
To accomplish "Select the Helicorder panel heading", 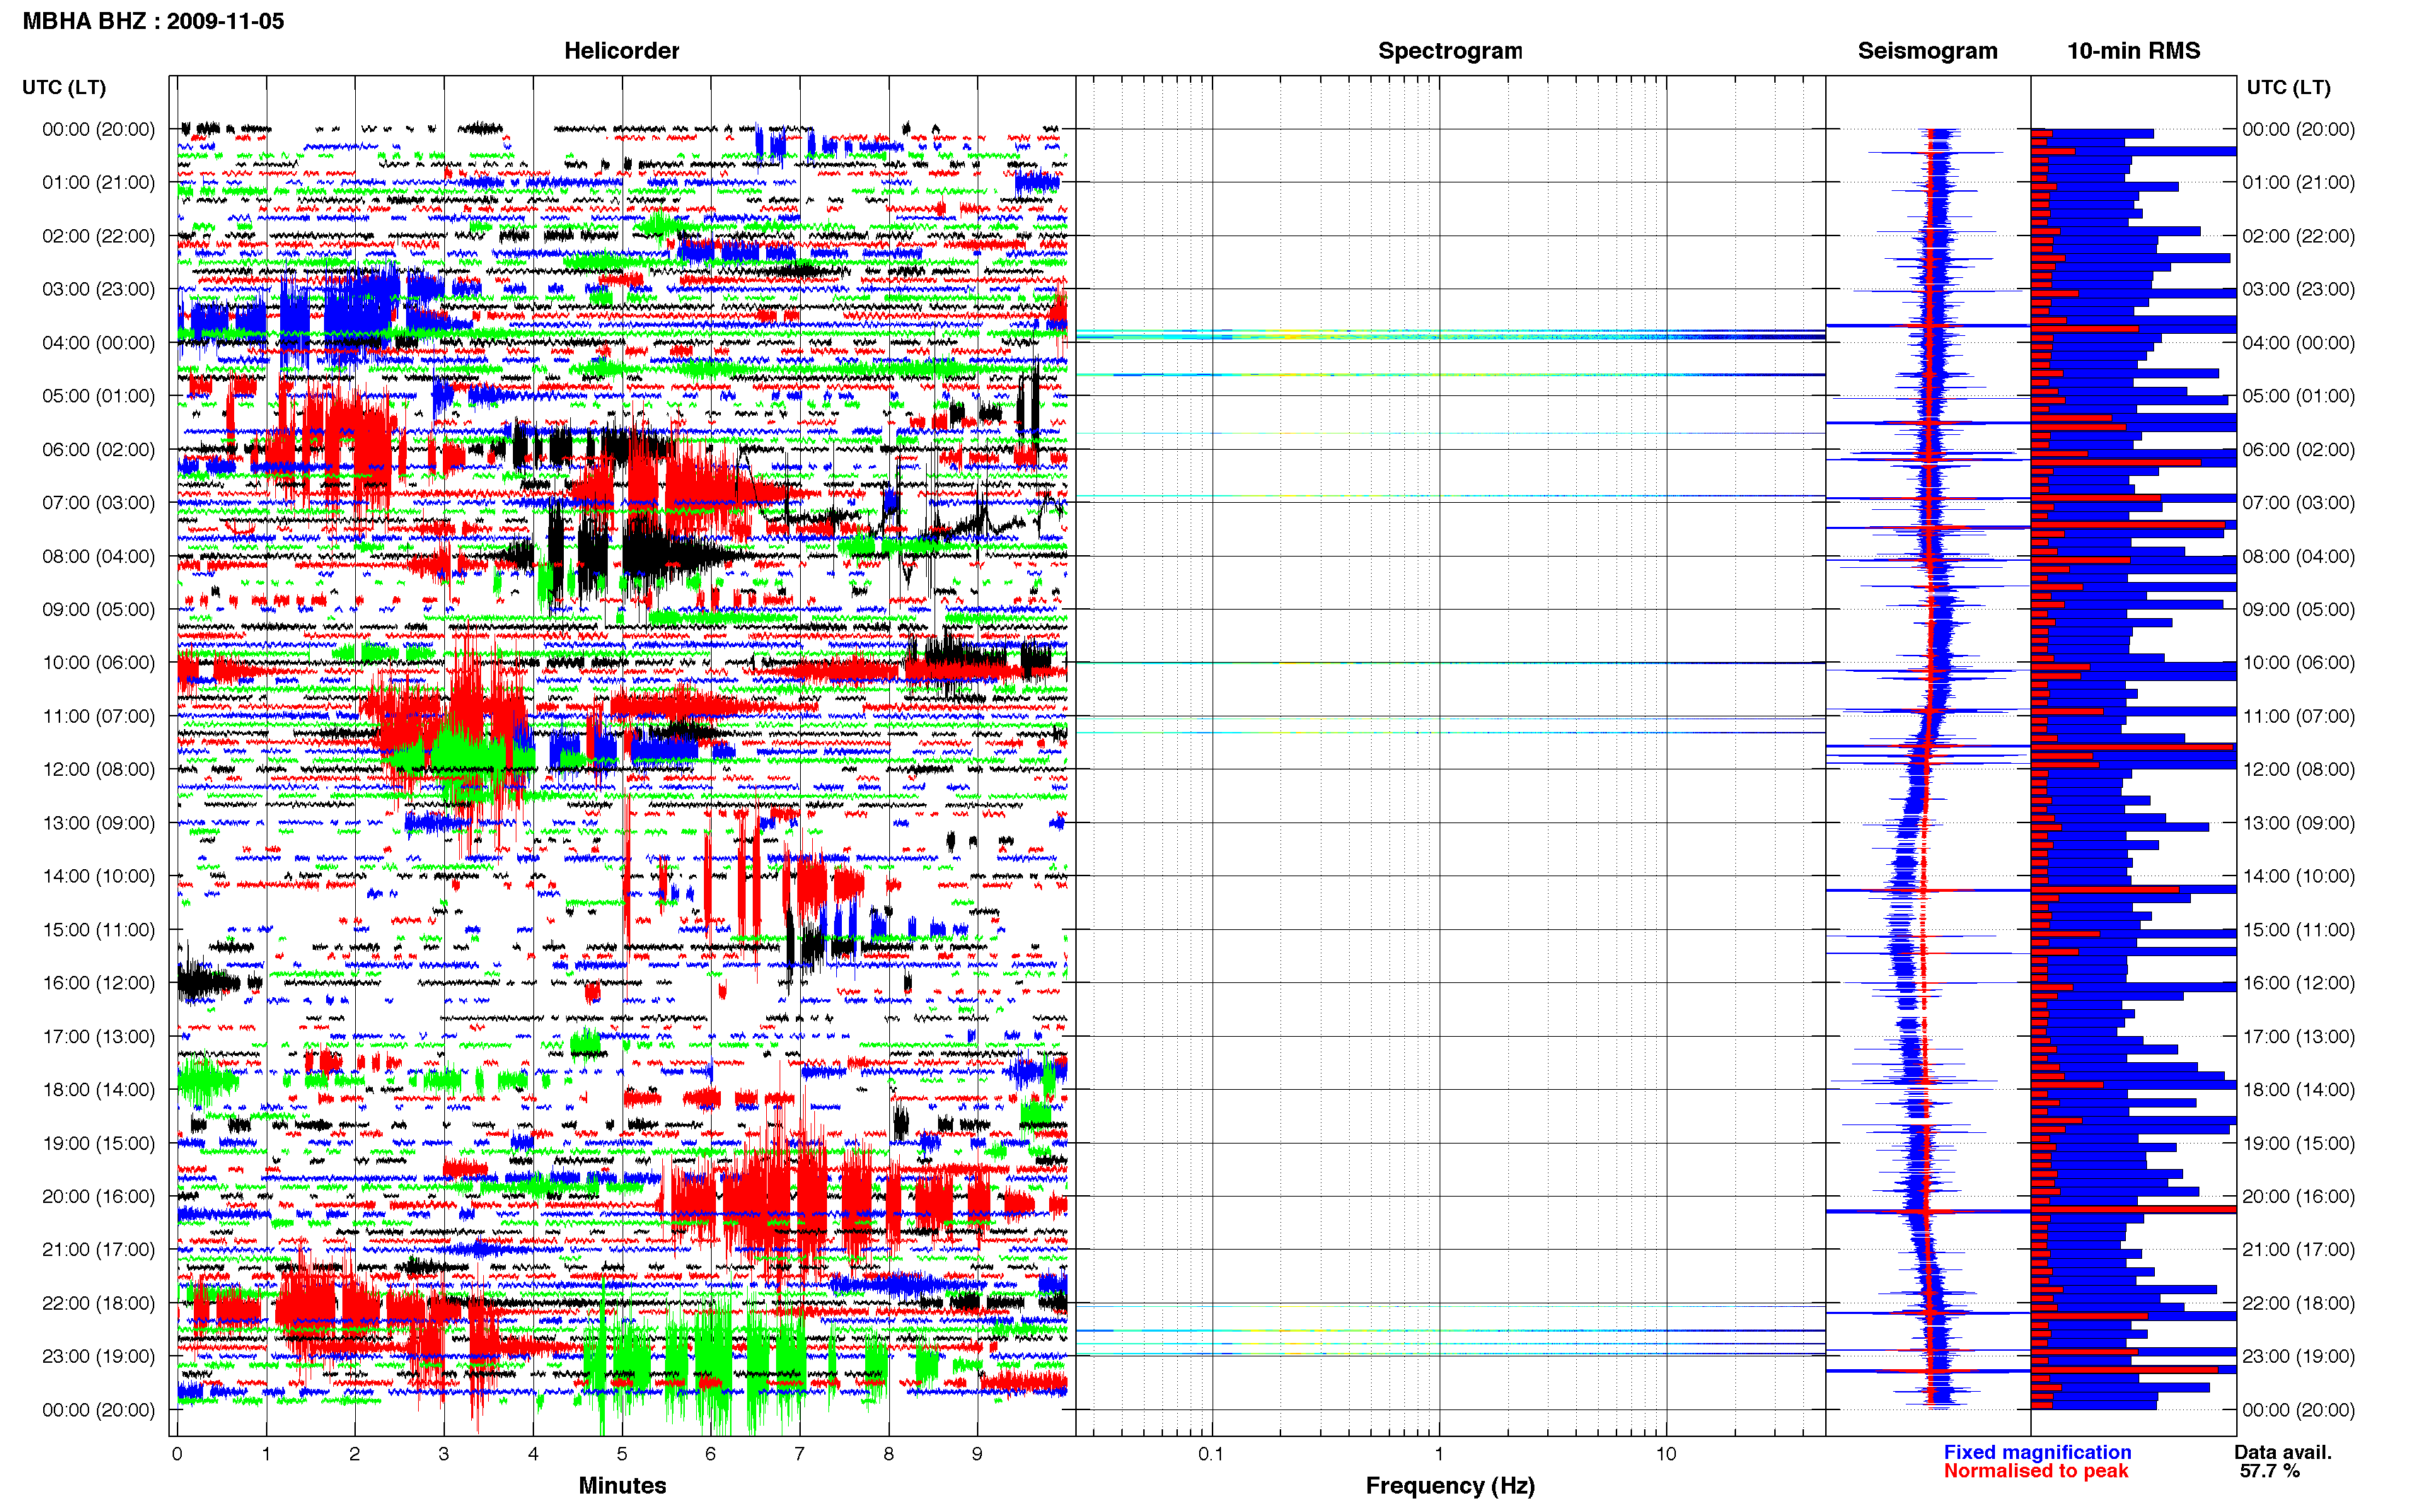I will [x=621, y=51].
